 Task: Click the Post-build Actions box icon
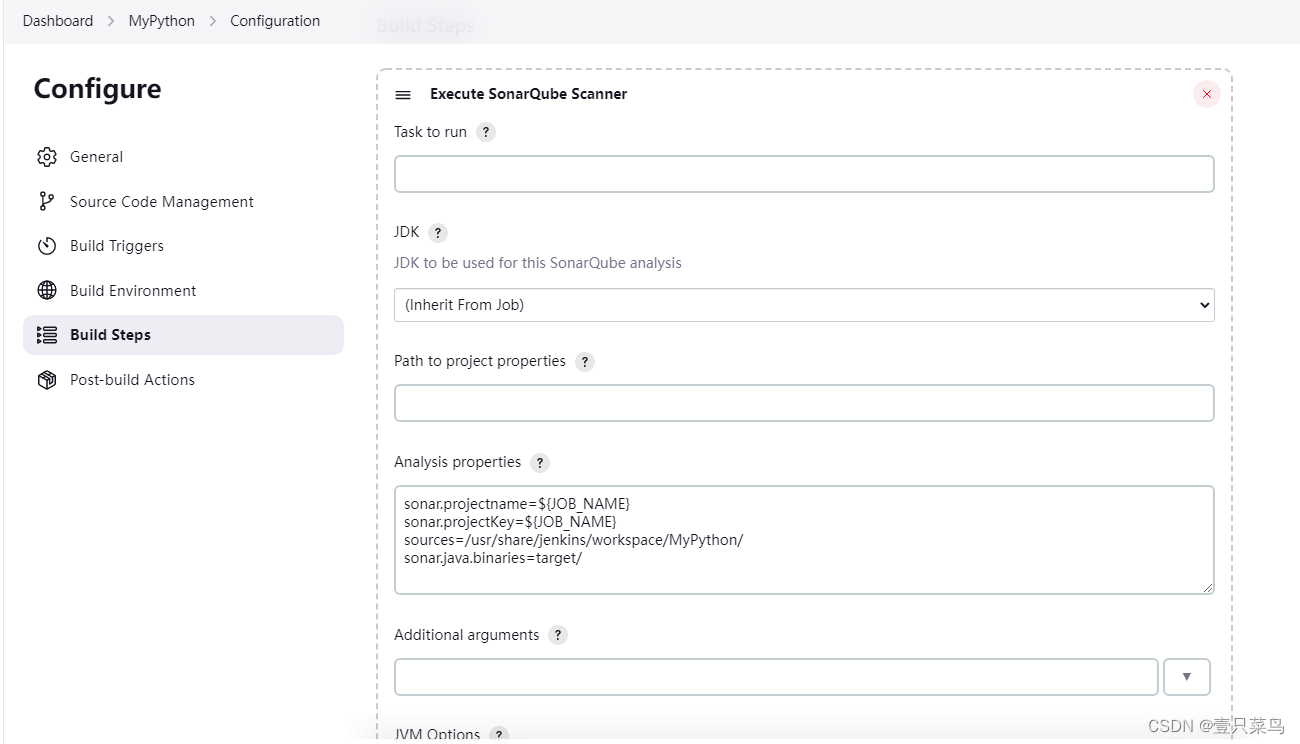coord(47,380)
